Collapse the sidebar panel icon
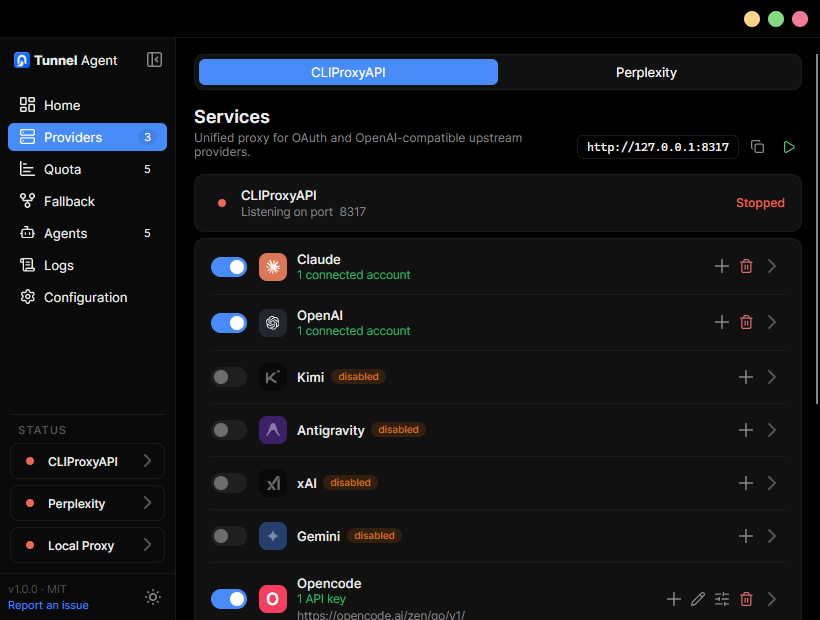Viewport: 820px width, 620px height. [x=154, y=60]
